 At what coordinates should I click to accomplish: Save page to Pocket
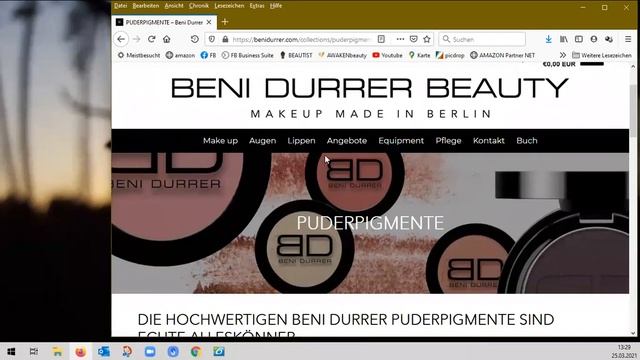tap(413, 39)
